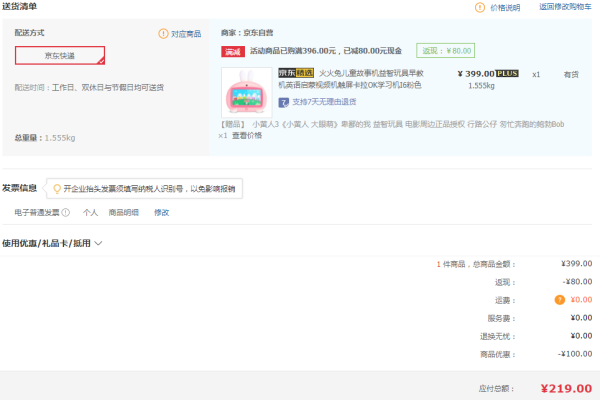Click the 运费 ¥0.00 value
Viewport: 600px width, 400px height.
(581, 300)
